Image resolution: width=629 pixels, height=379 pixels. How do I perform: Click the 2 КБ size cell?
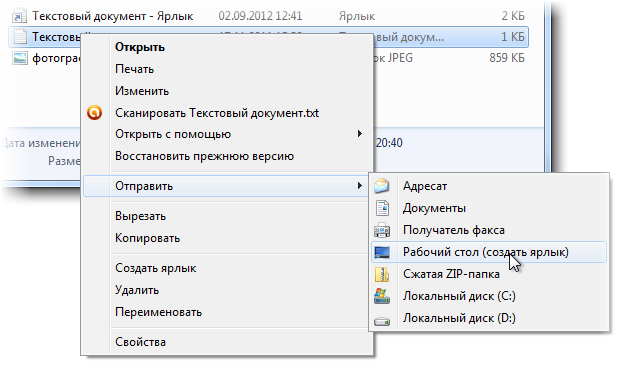[x=513, y=16]
